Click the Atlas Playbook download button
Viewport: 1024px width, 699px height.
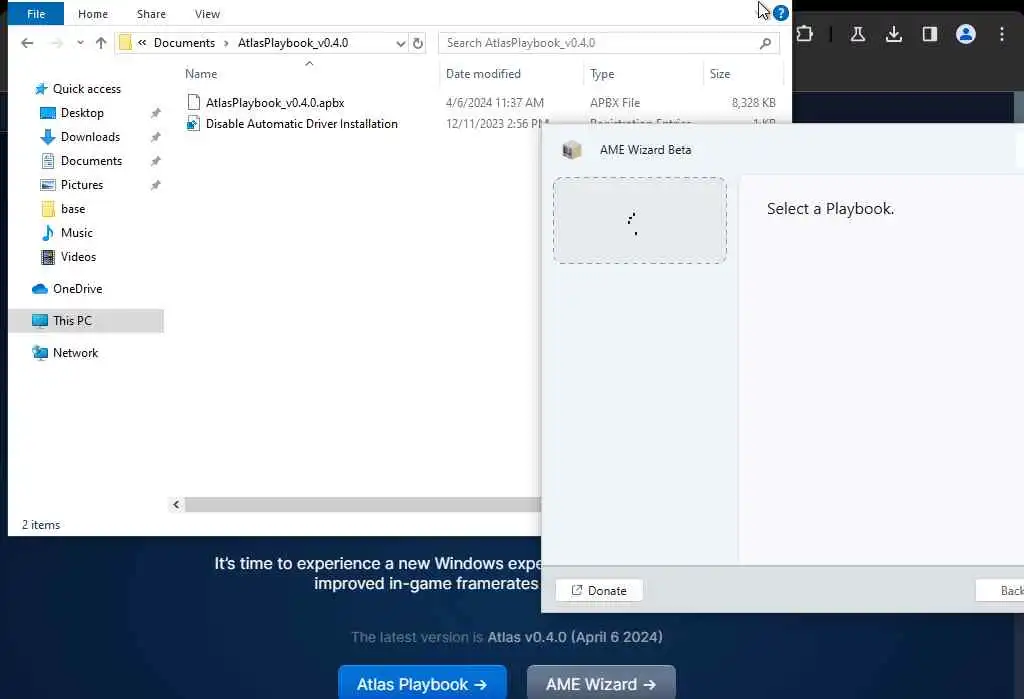[x=422, y=683]
